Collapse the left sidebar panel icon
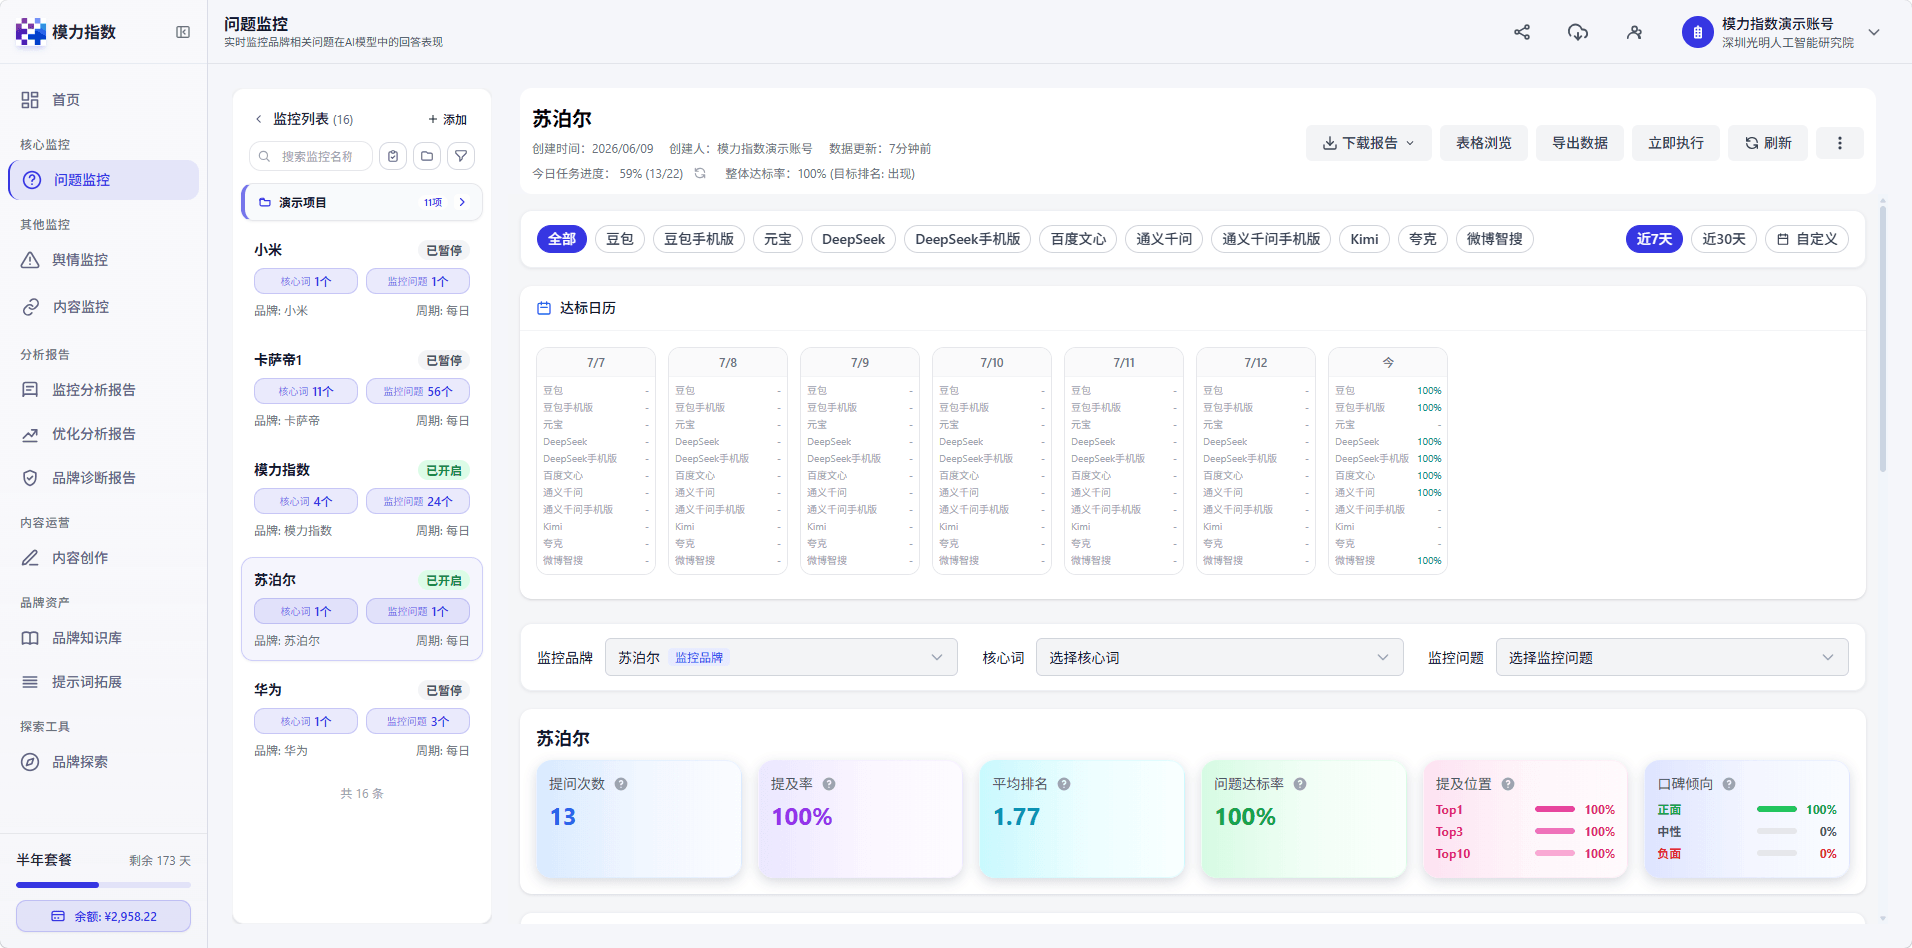The image size is (1912, 948). pyautogui.click(x=183, y=32)
